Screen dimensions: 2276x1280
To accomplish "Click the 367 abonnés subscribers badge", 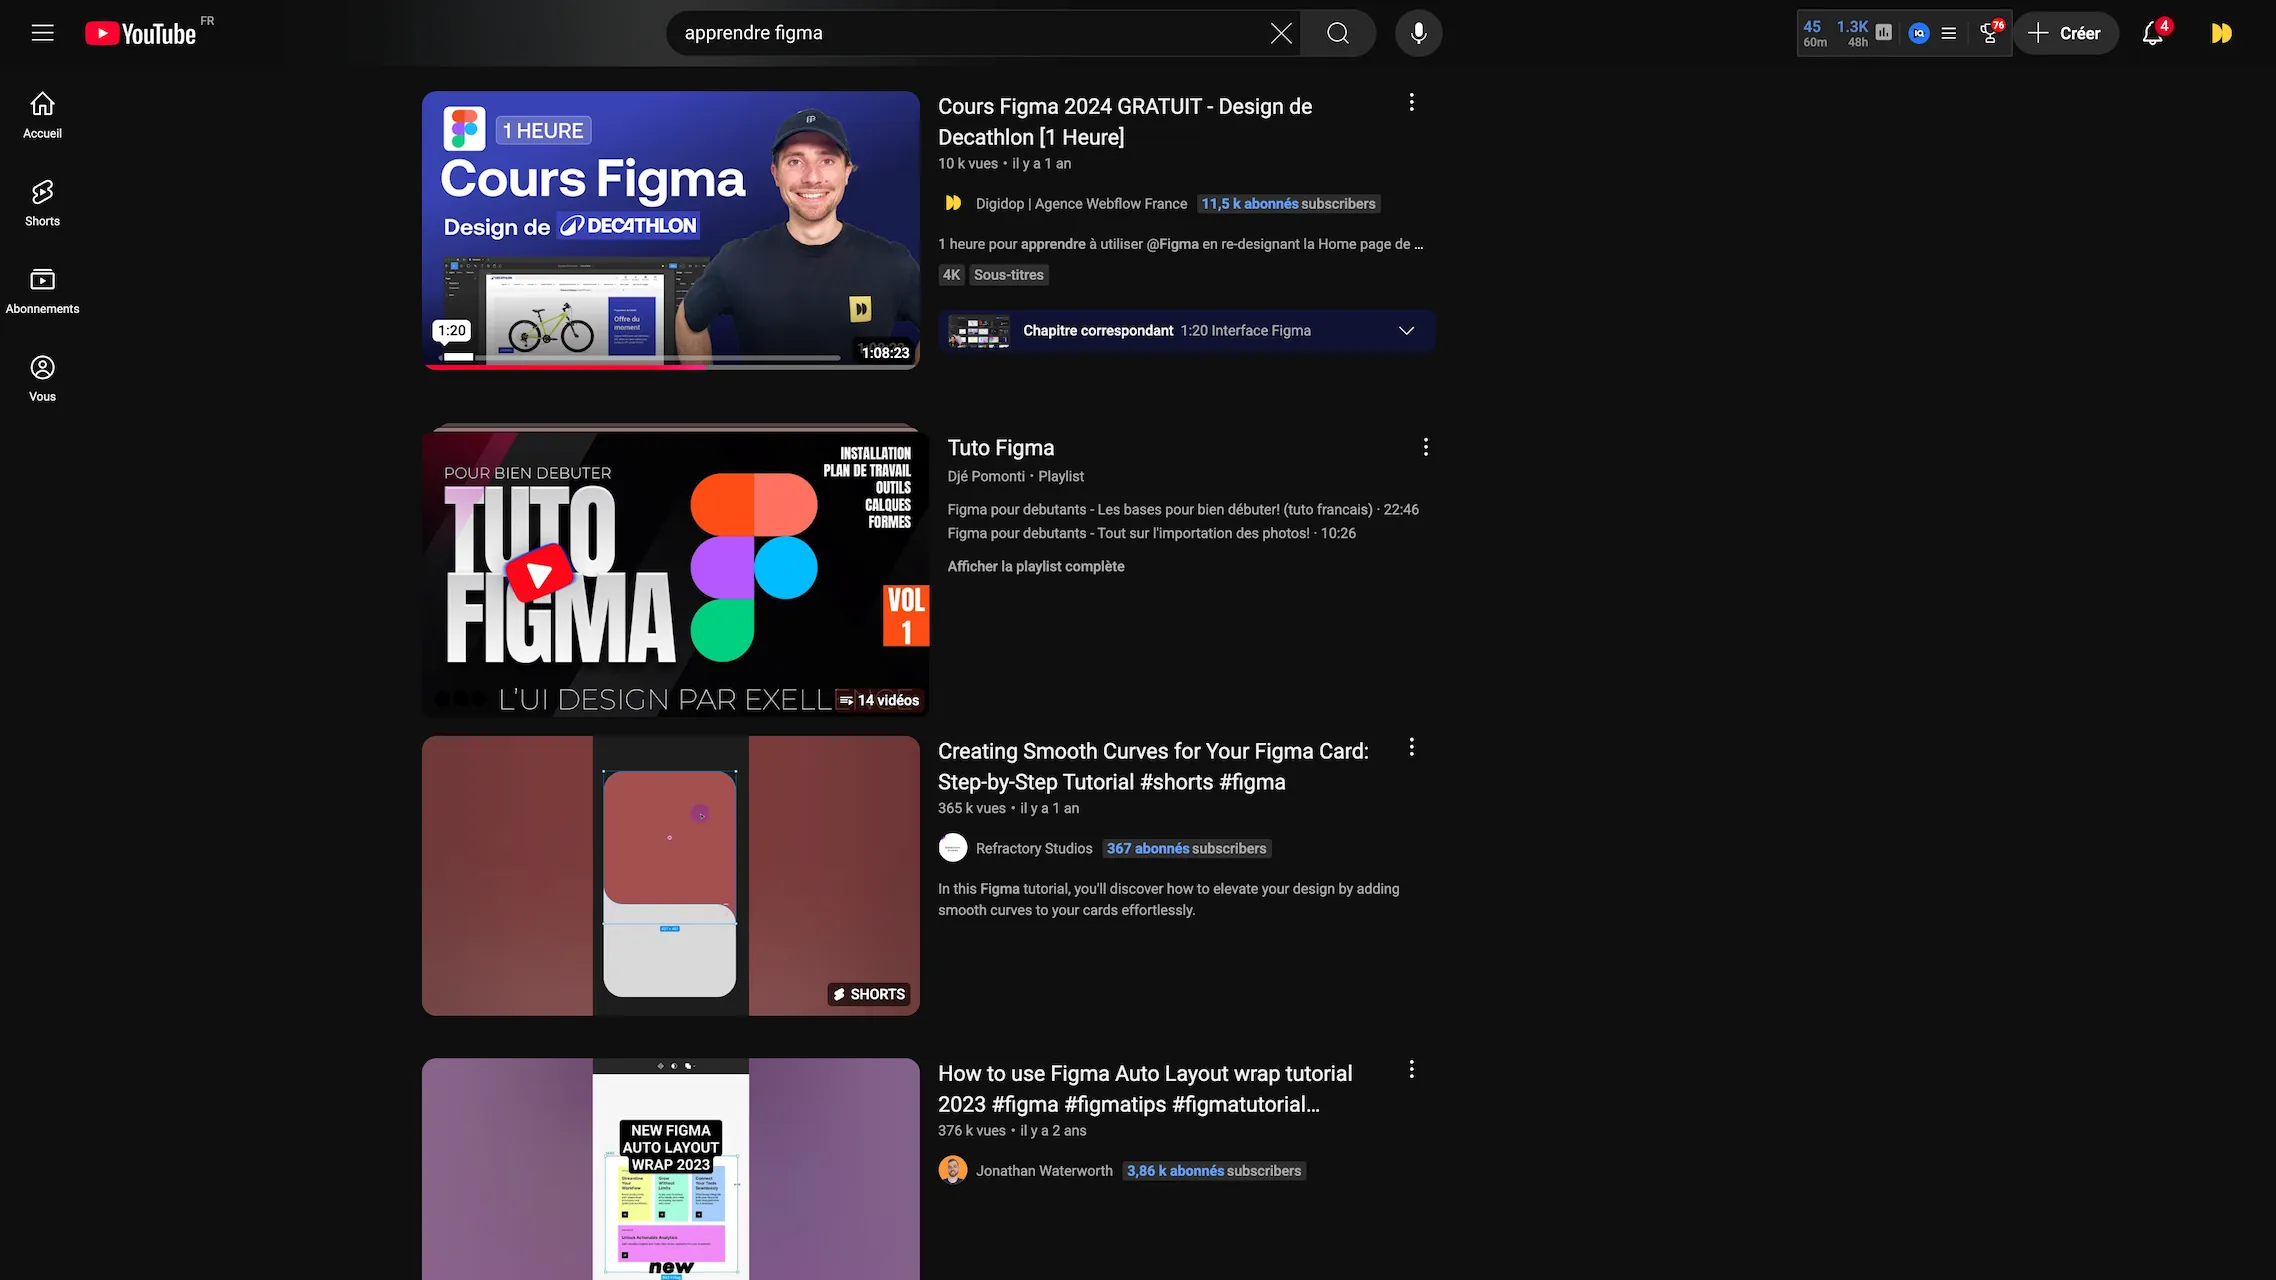I will click(1186, 848).
